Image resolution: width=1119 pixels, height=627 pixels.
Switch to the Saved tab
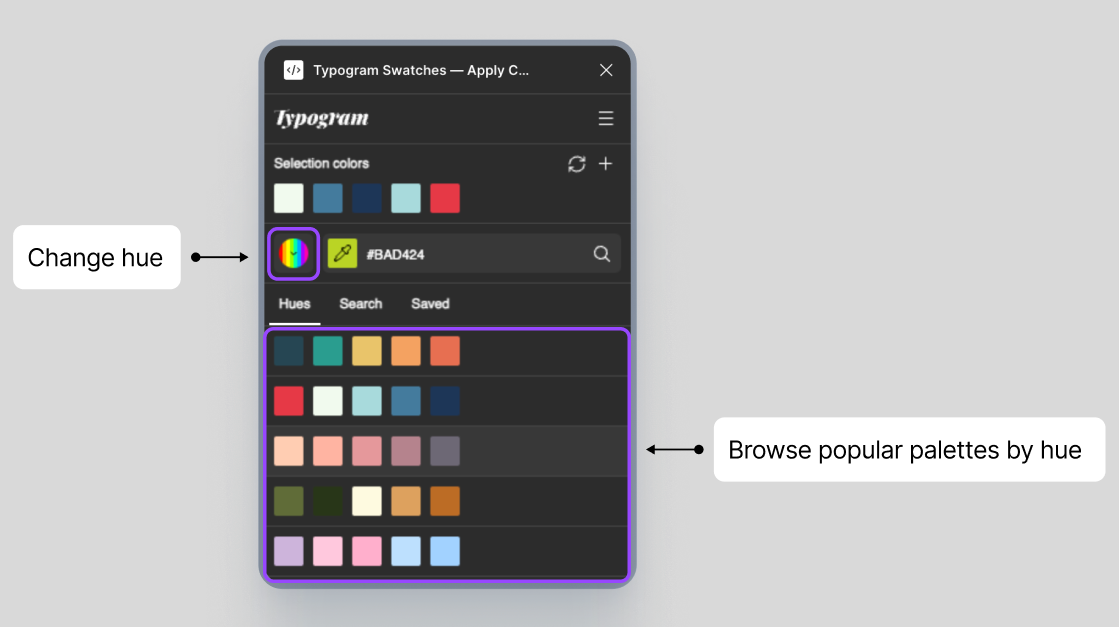[x=430, y=304]
